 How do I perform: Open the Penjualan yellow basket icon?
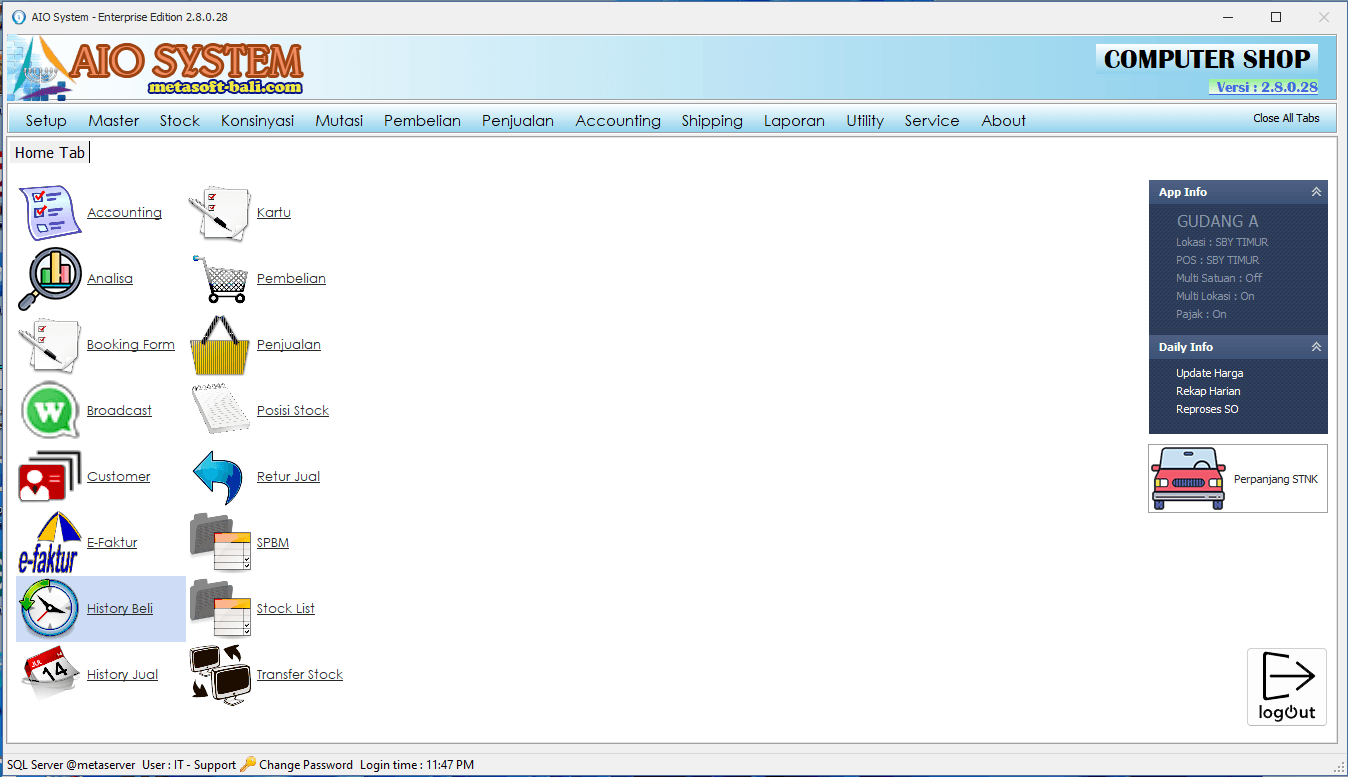(x=220, y=344)
